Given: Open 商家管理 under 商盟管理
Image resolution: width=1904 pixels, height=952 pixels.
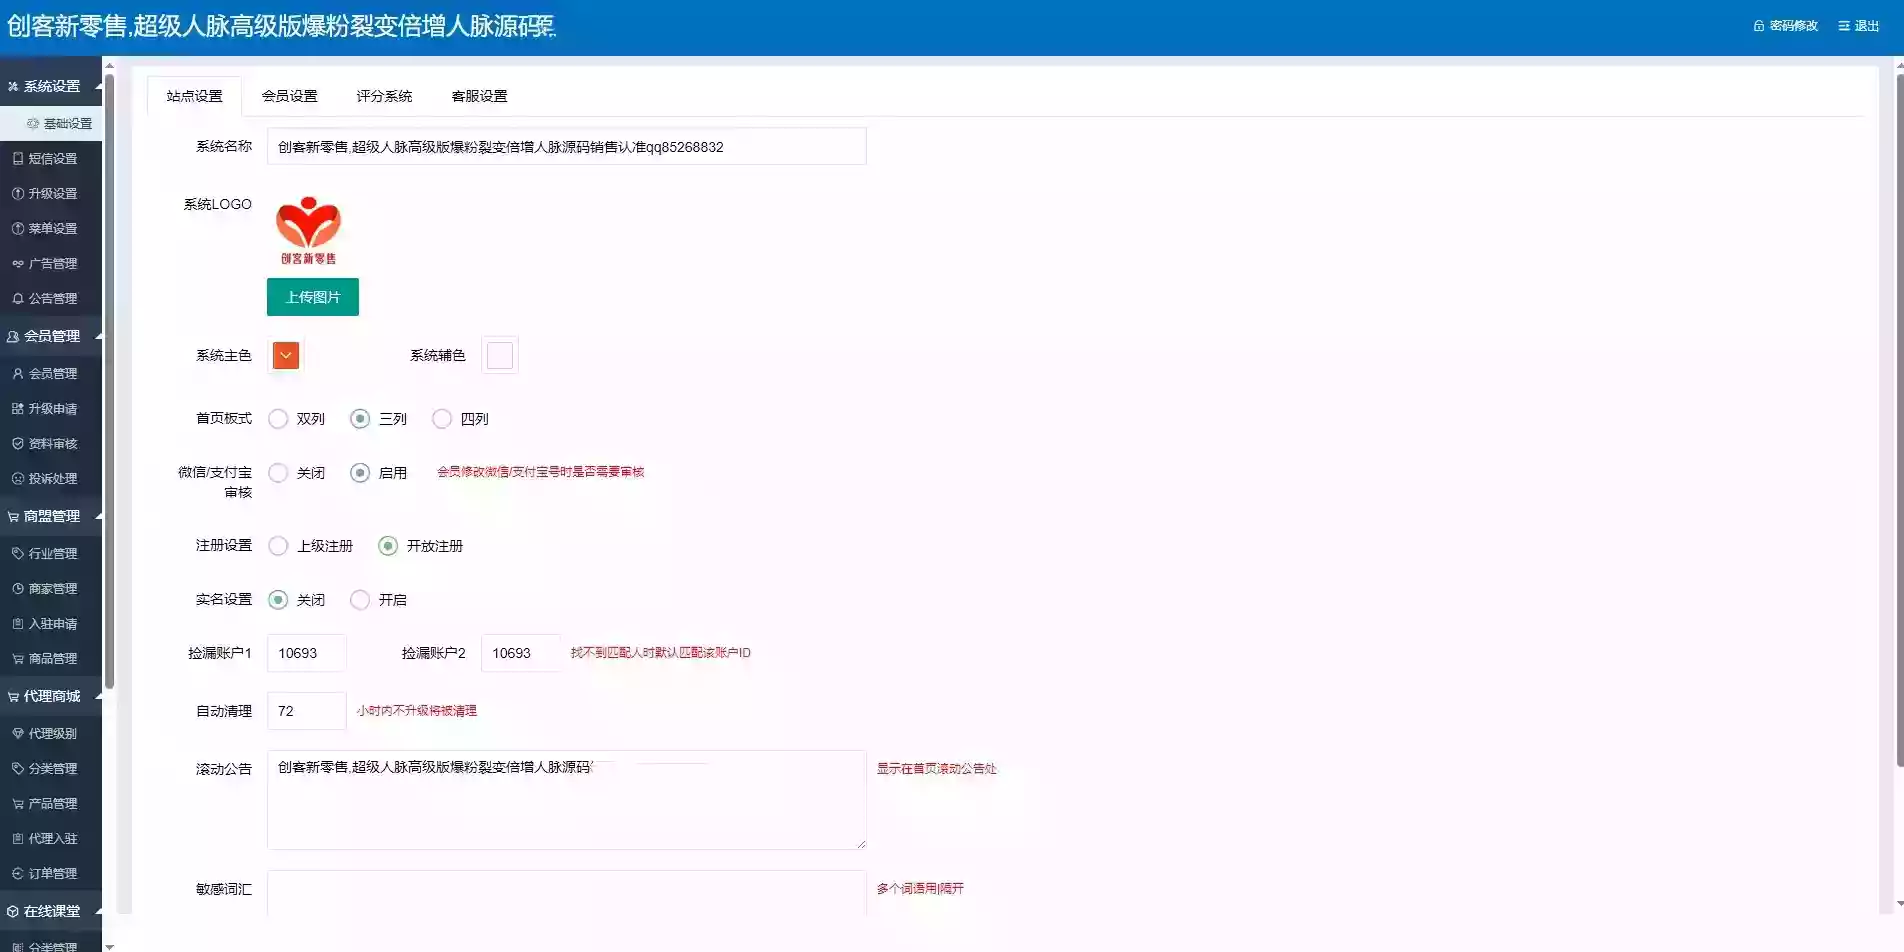Looking at the screenshot, I should [x=50, y=588].
